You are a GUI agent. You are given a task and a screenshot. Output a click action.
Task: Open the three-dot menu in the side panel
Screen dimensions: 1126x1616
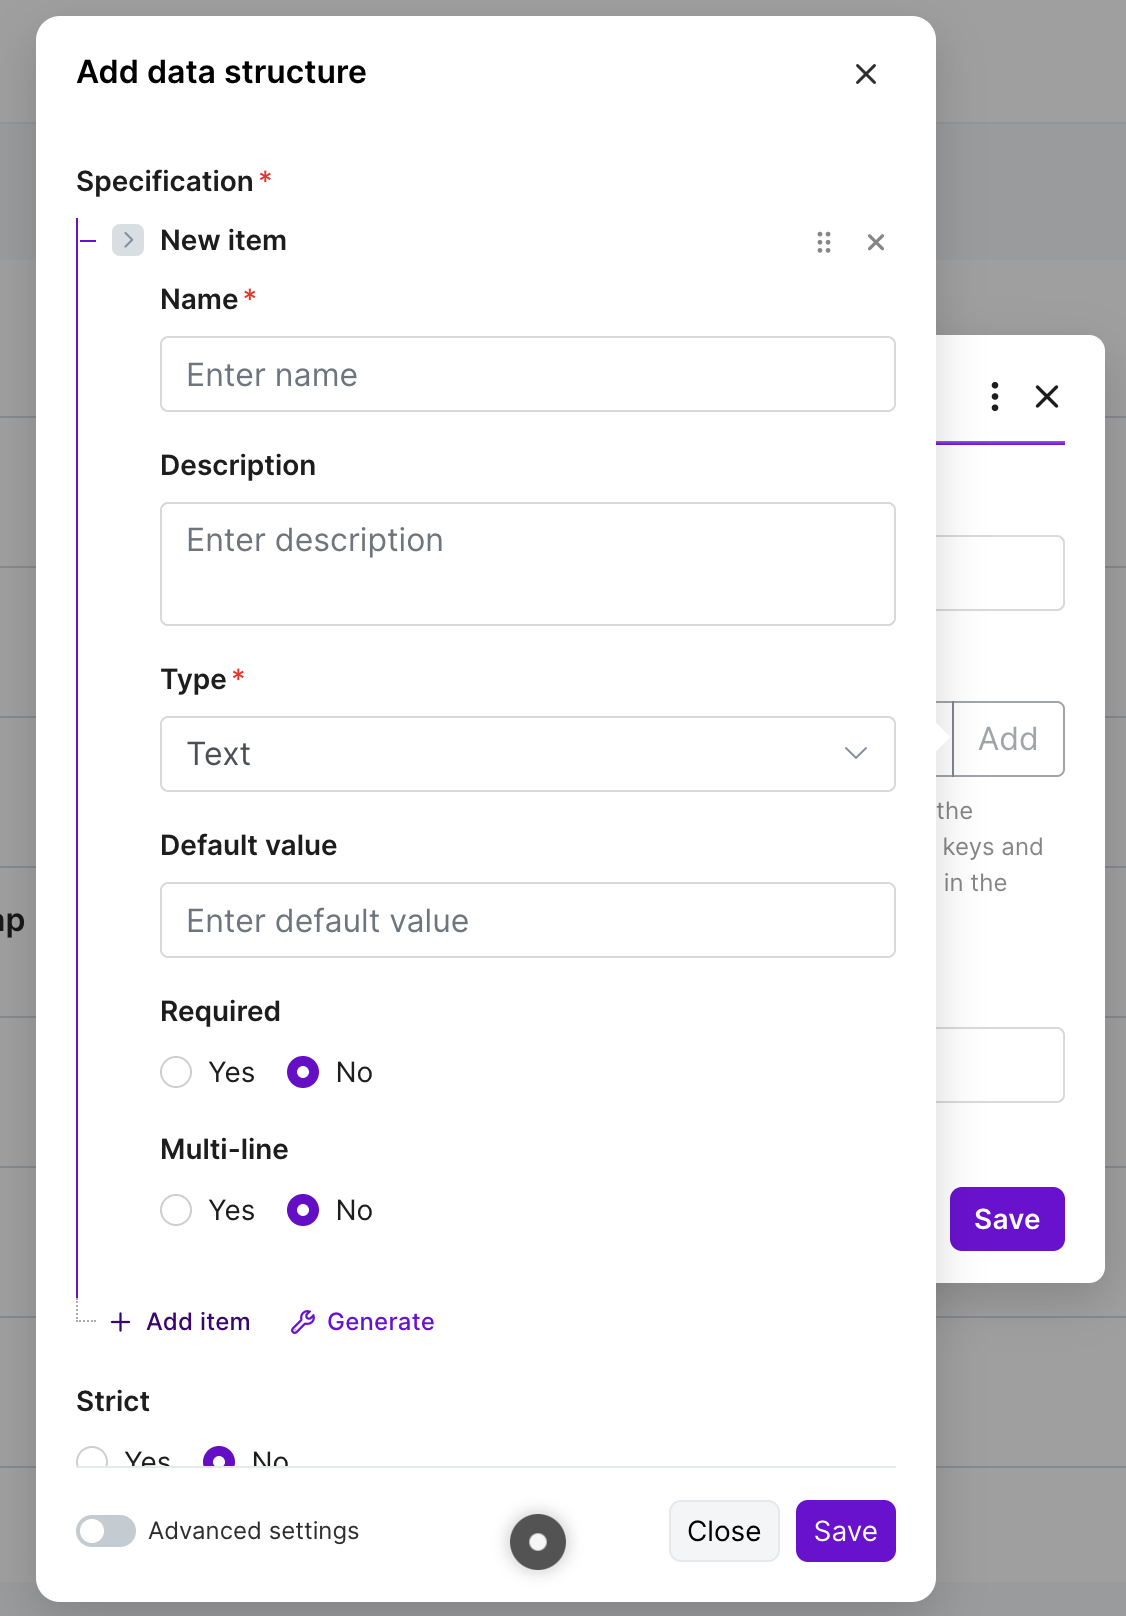995,397
